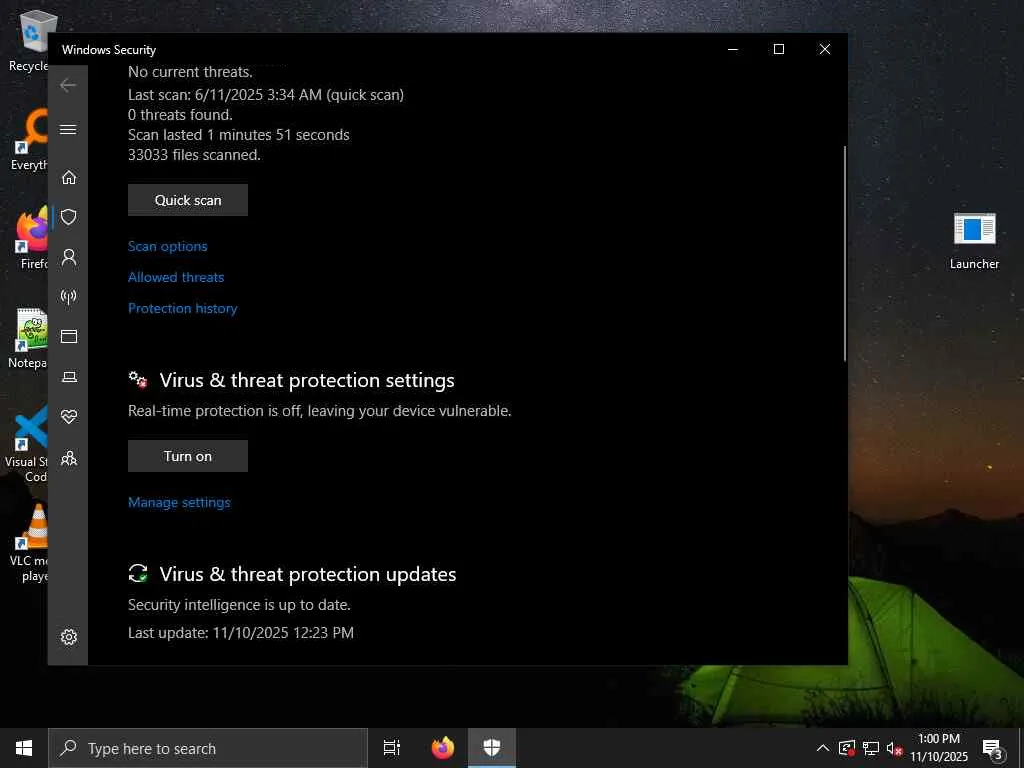Click the Virus & threat protection settings heading
1024x768 pixels.
point(307,380)
